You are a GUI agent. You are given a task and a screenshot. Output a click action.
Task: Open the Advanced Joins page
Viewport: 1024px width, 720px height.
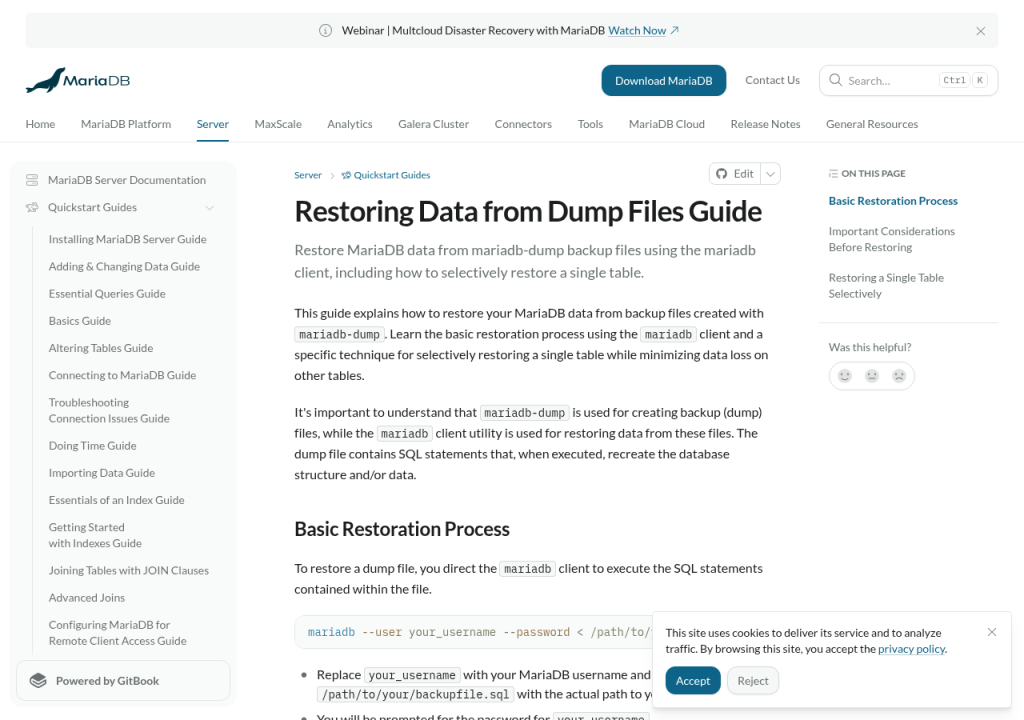tap(87, 598)
